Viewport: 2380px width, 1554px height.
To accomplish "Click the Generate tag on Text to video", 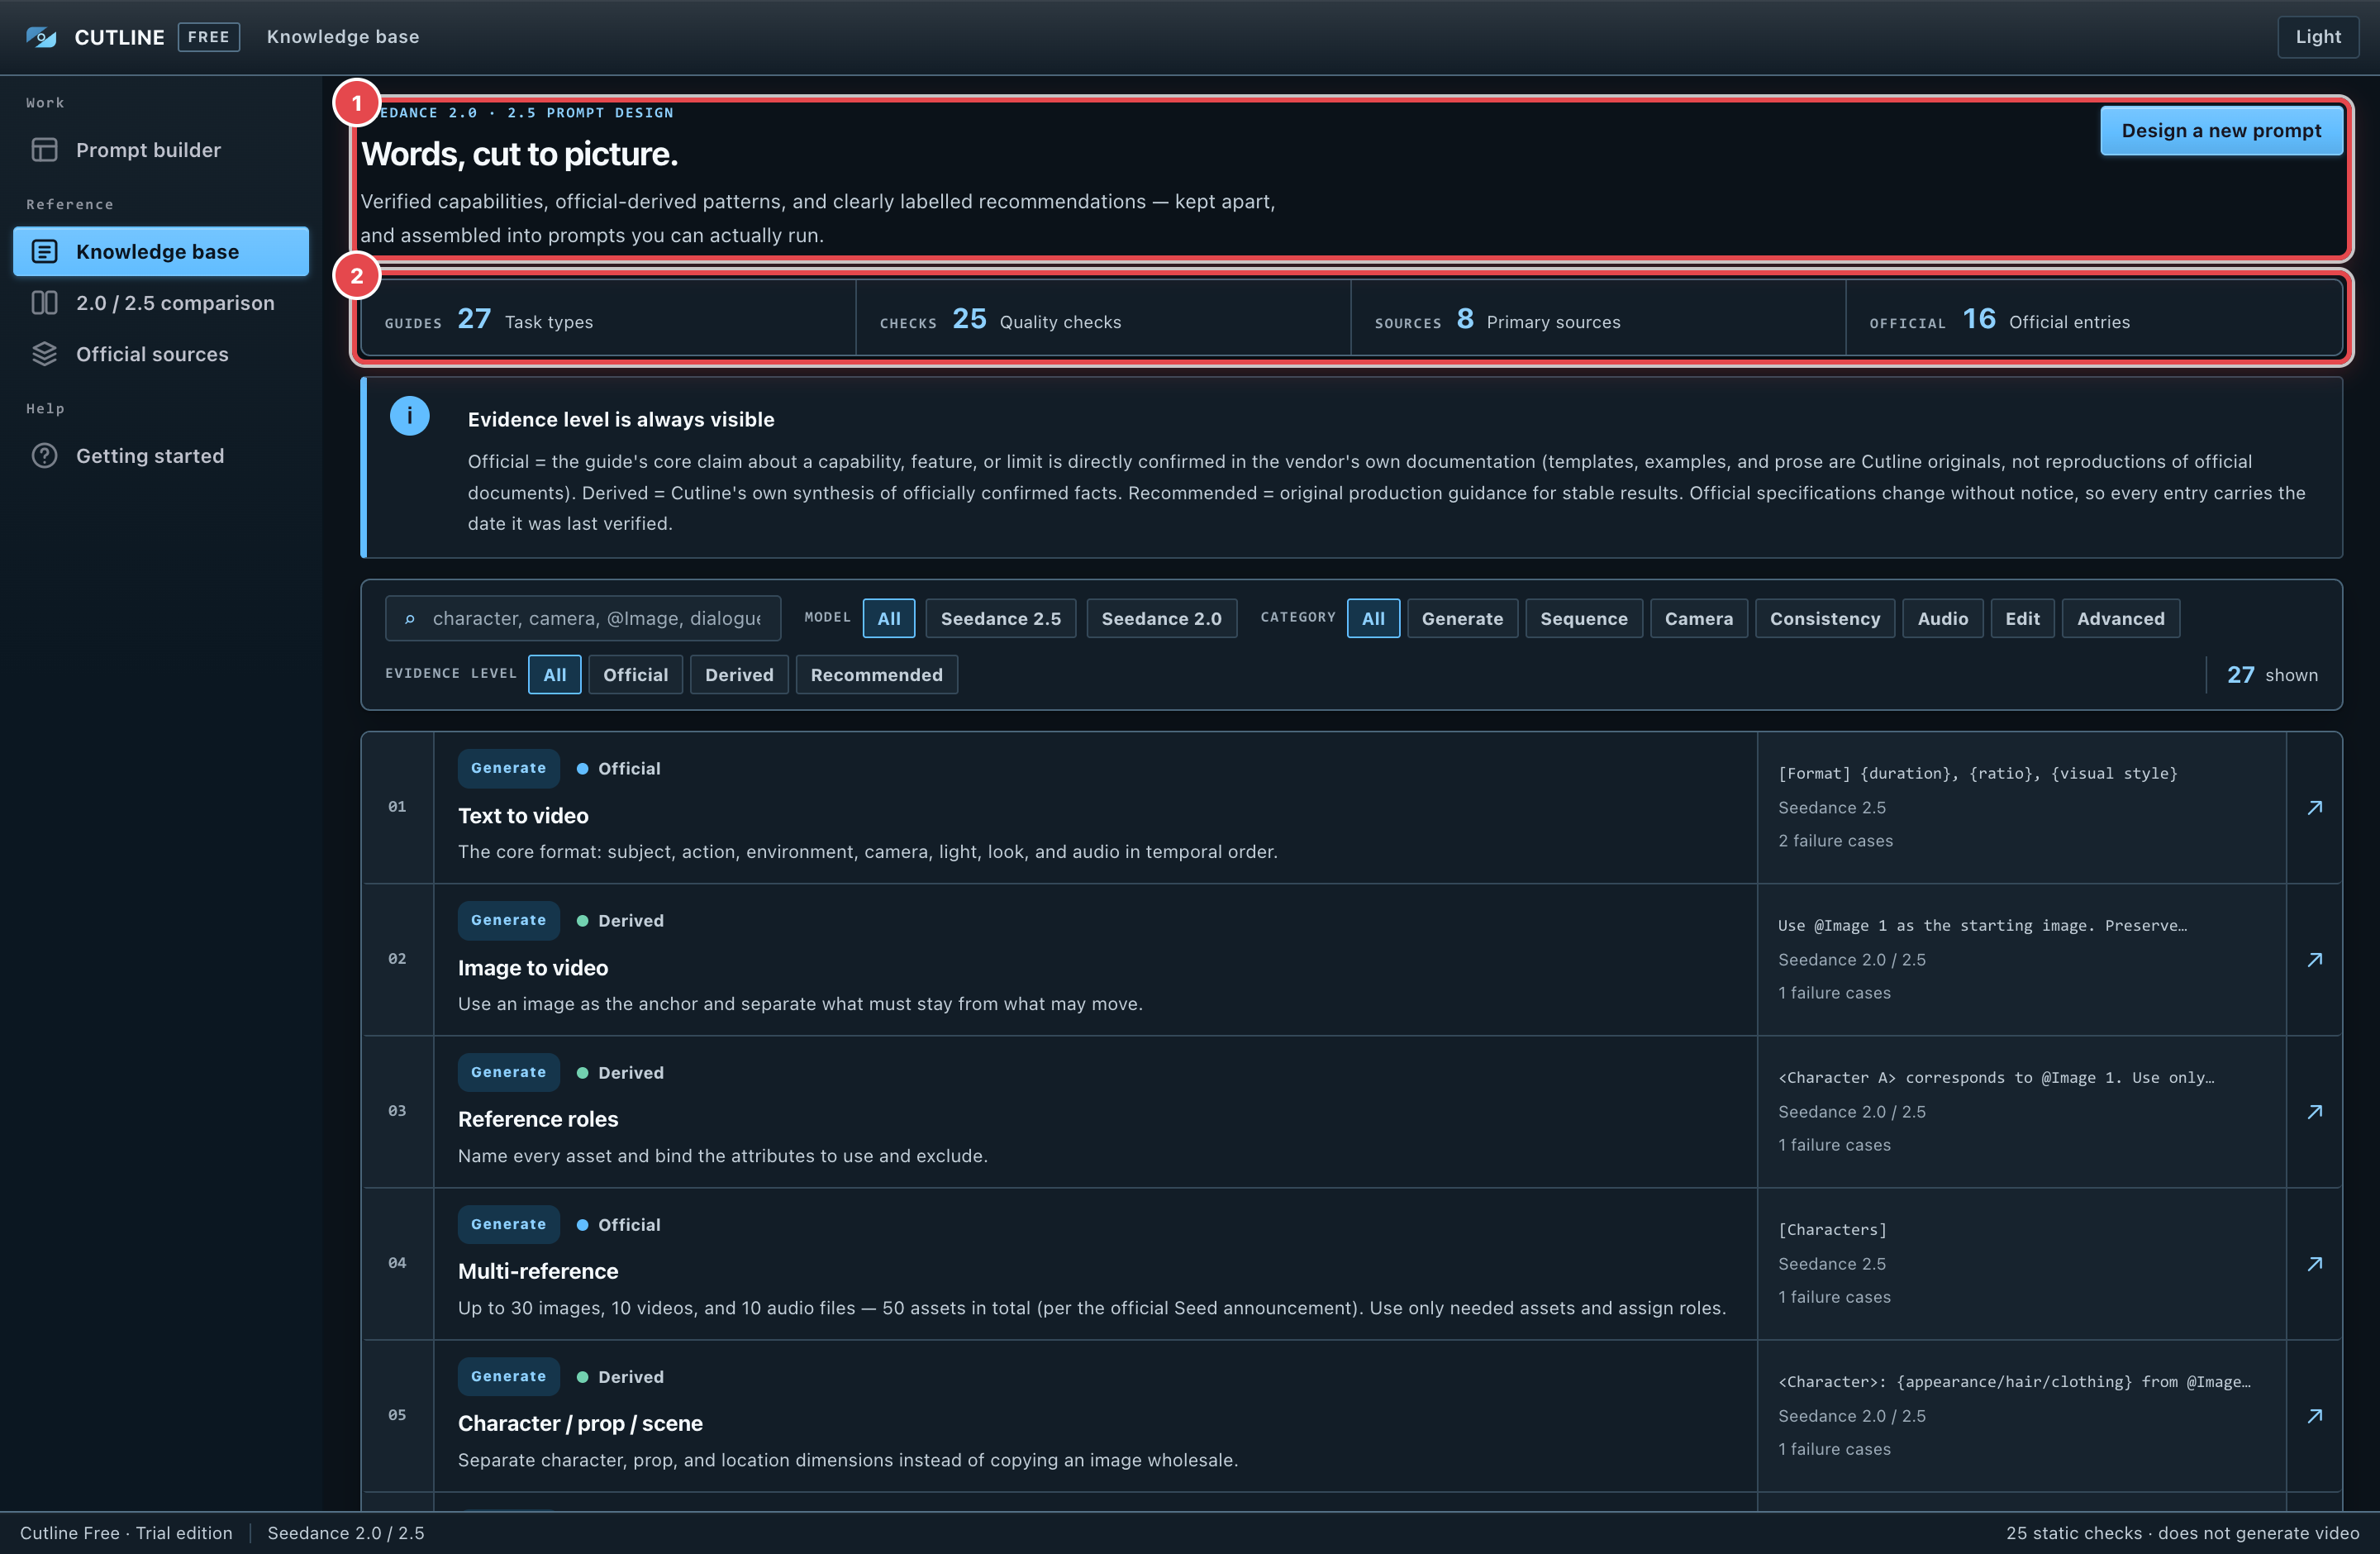I will coord(508,768).
